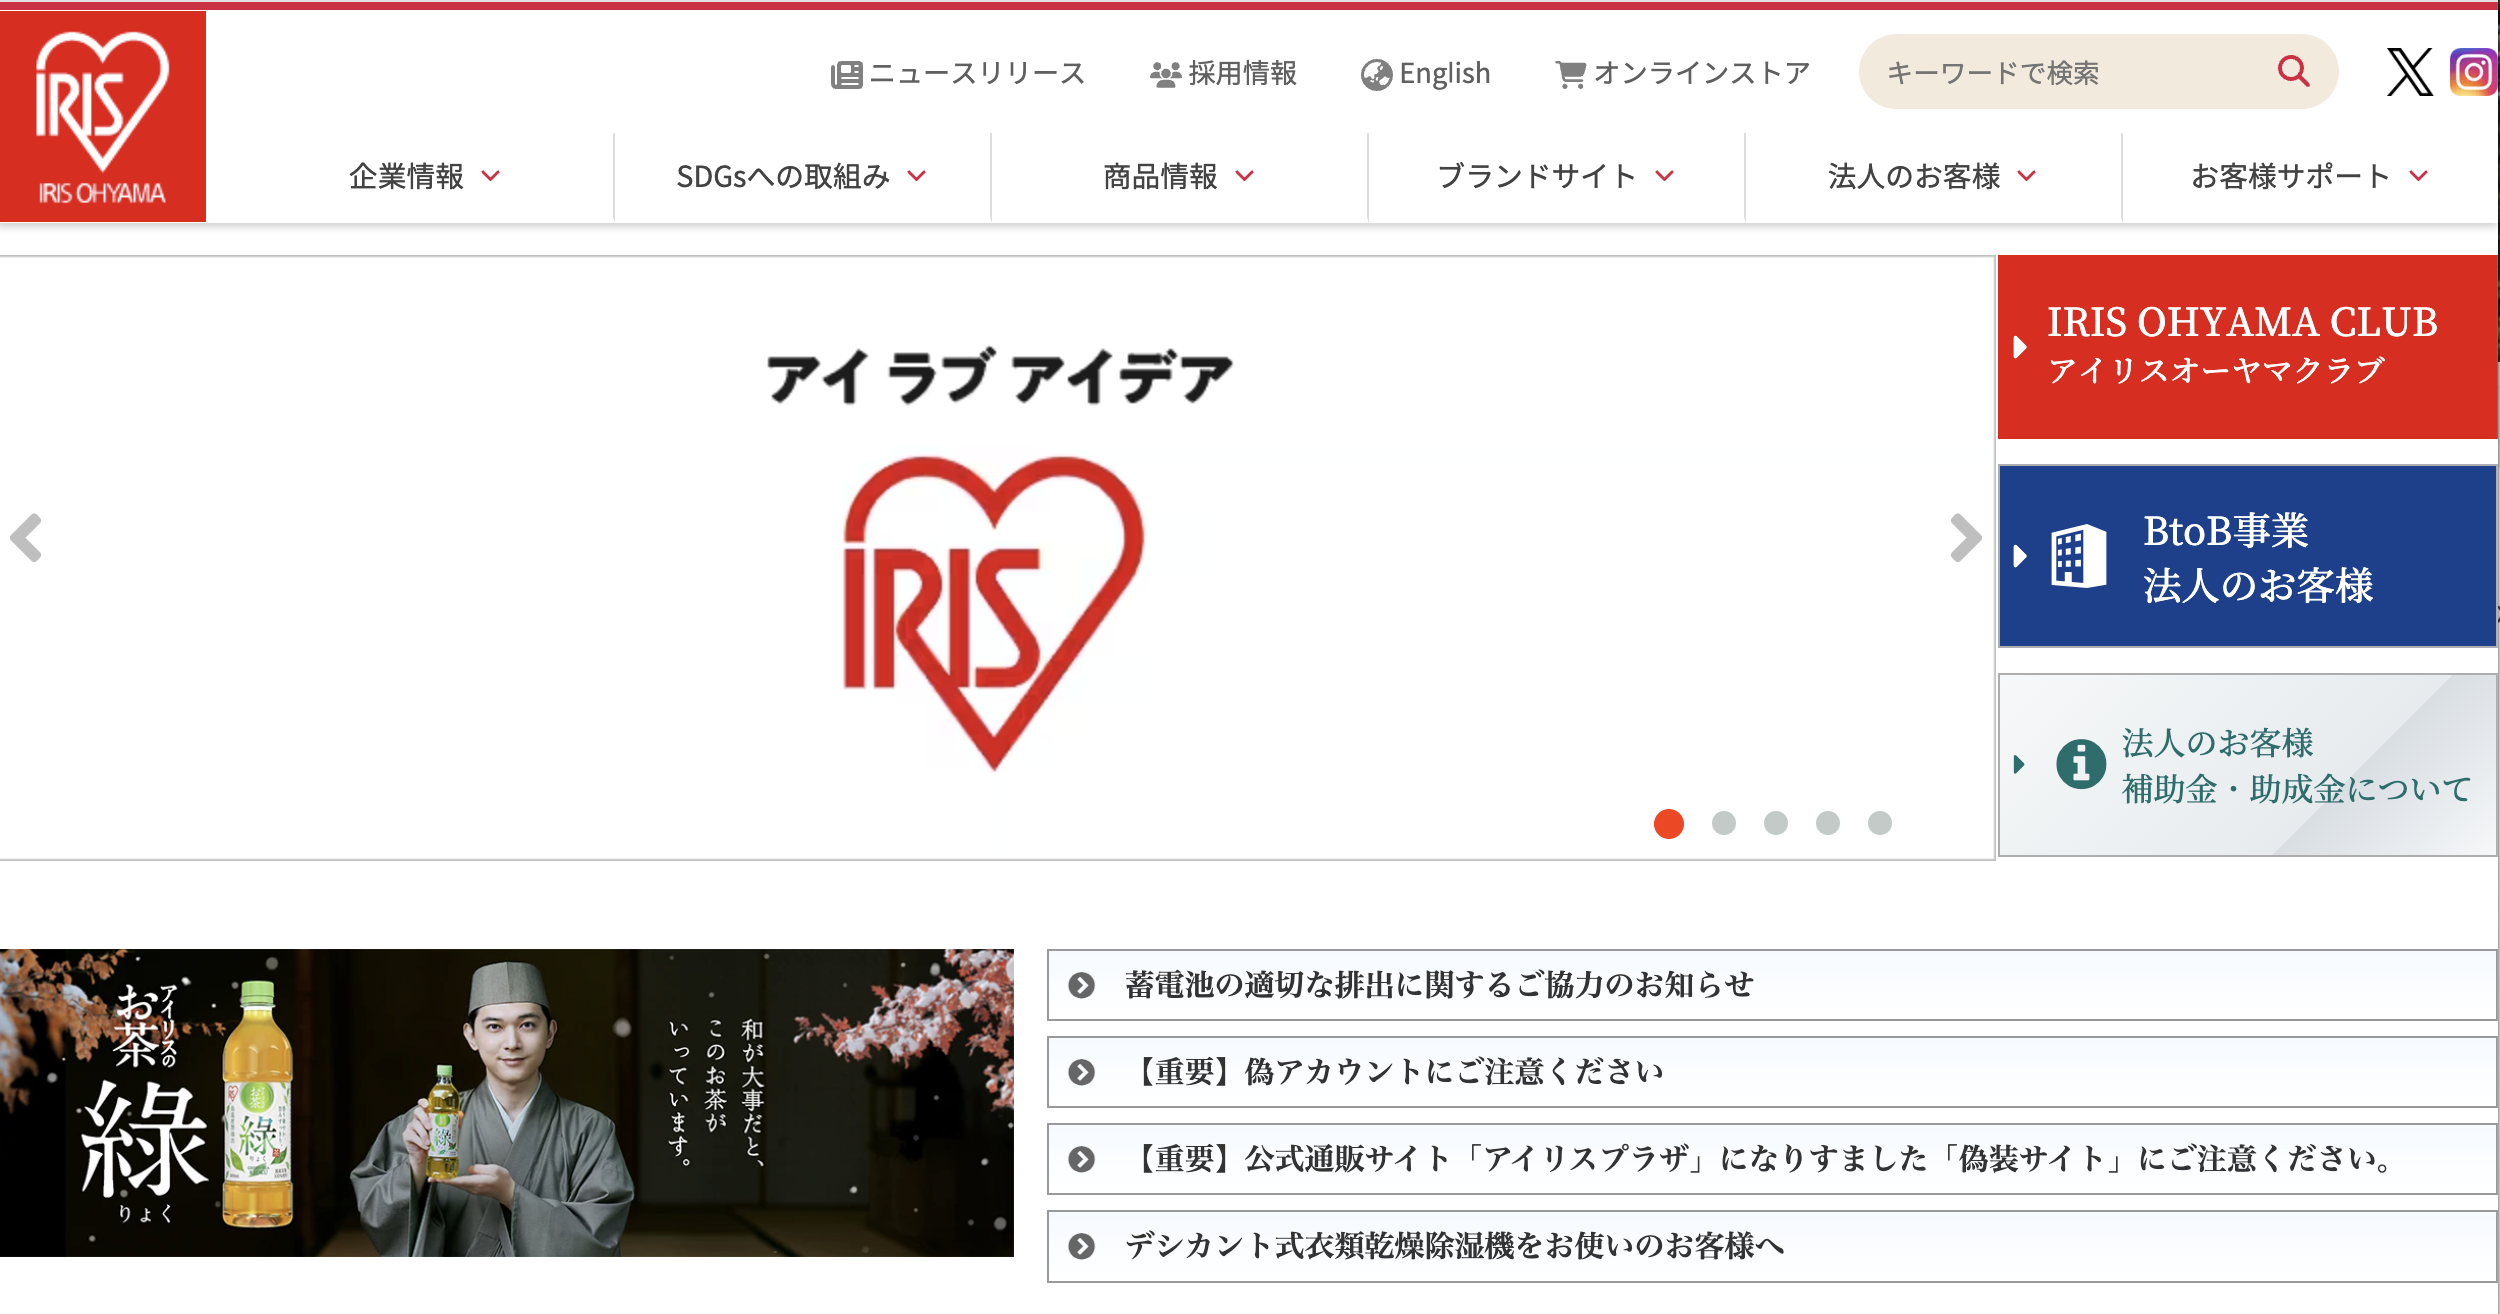Open the IRIS OHYAMA CLUB banner
Viewport: 2500px width, 1314px height.
coord(2246,346)
